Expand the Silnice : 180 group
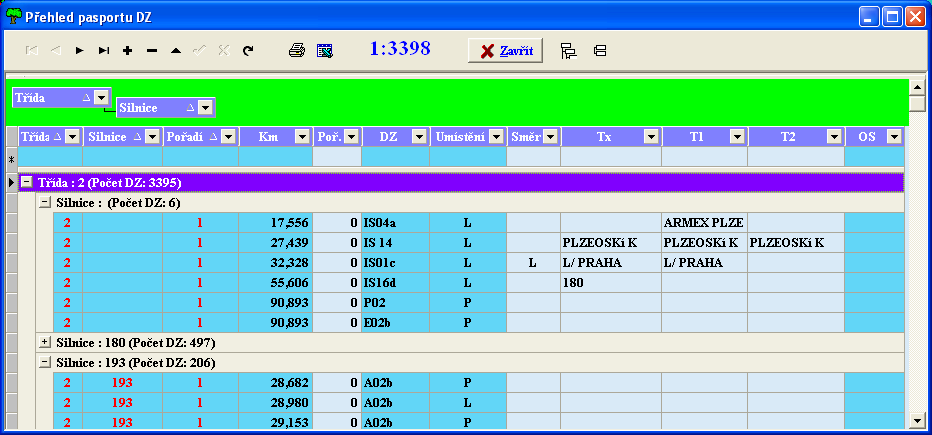The height and width of the screenshot is (435, 932). (45, 342)
